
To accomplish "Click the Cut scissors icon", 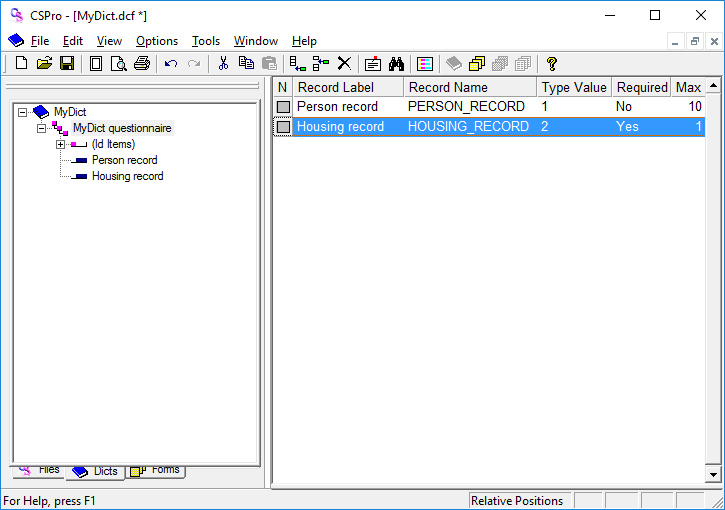I will point(223,64).
